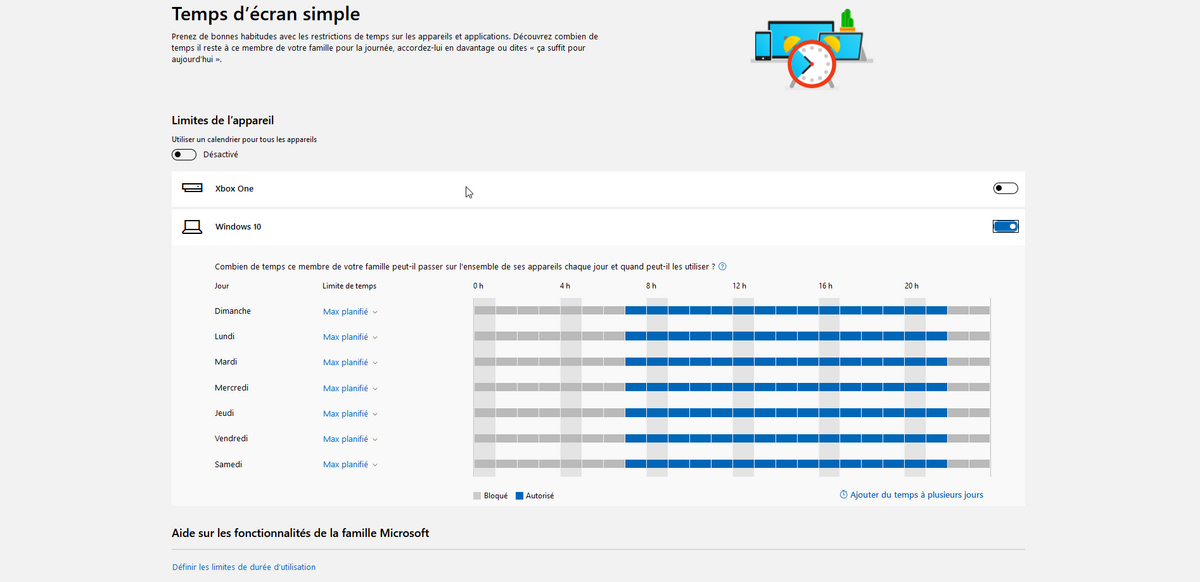Click the Xbox One row label
The width and height of the screenshot is (1200, 582).
[234, 188]
